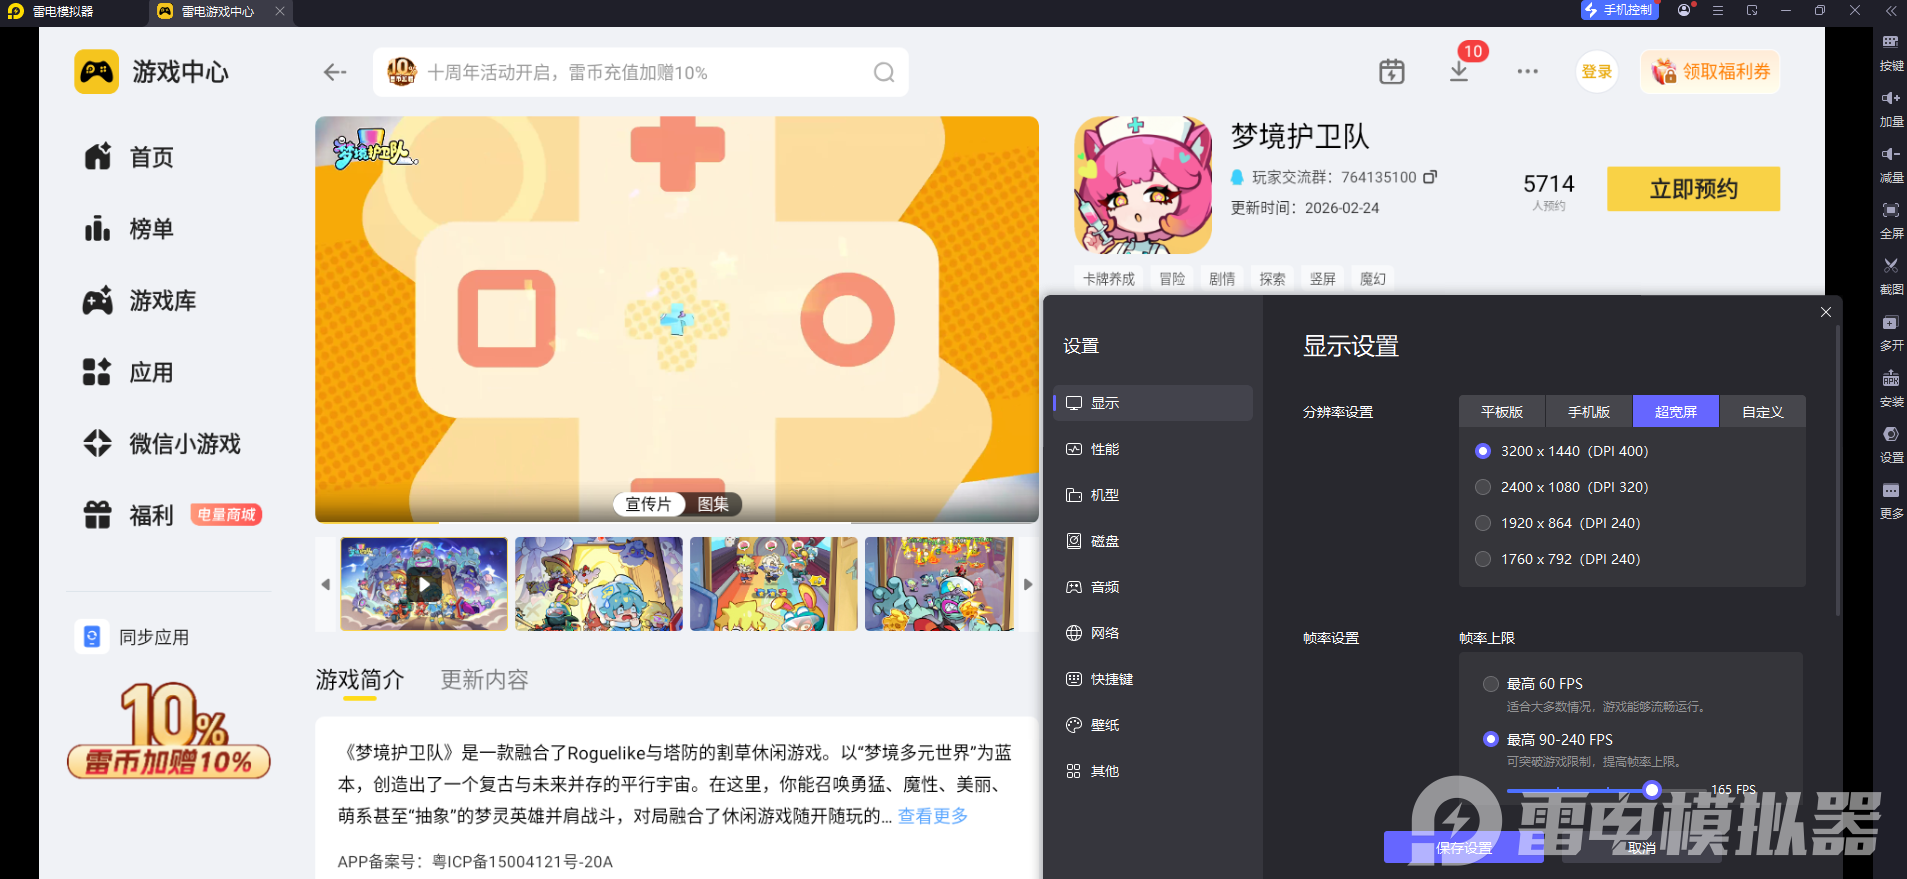Open 壁纸 wallpaper settings

1153,725
